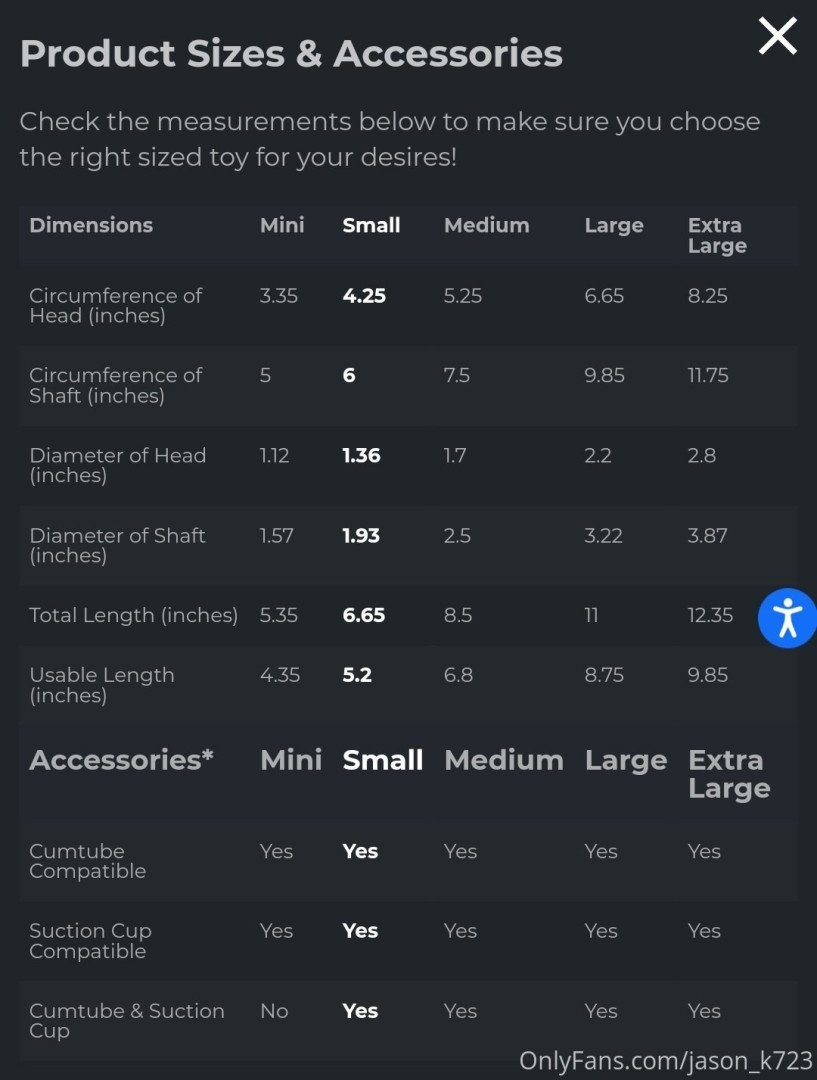Choose the Extra Large header in Dimensions

click(716, 236)
